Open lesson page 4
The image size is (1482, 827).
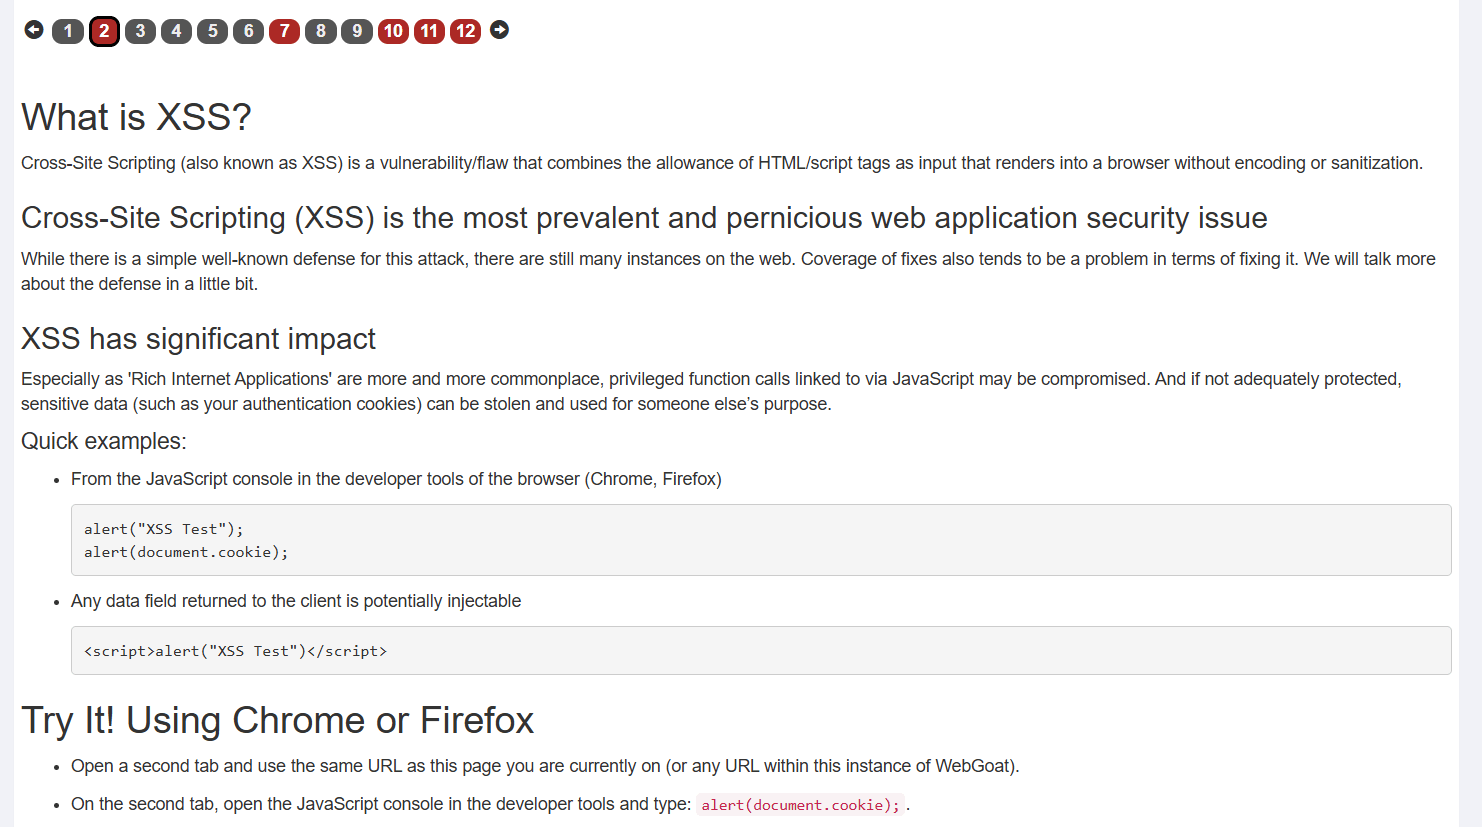tap(176, 31)
